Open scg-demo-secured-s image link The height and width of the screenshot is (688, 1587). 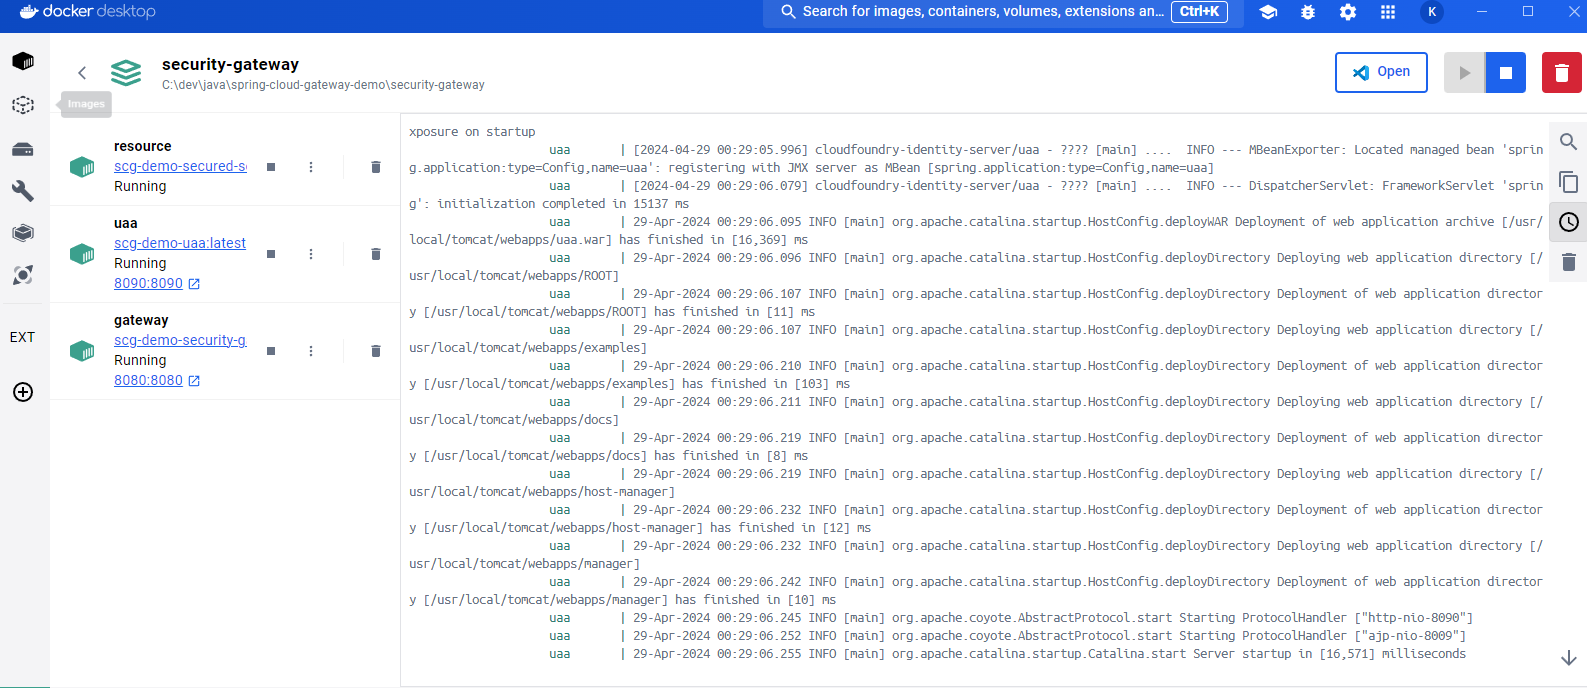[x=180, y=166]
